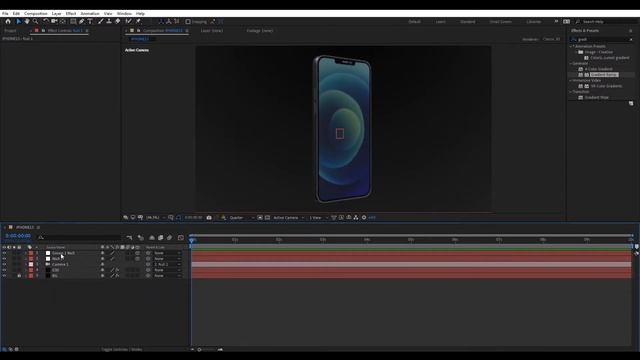Hide the Camera 1 layer eye icon
The width and height of the screenshot is (640, 360).
click(x=4, y=264)
